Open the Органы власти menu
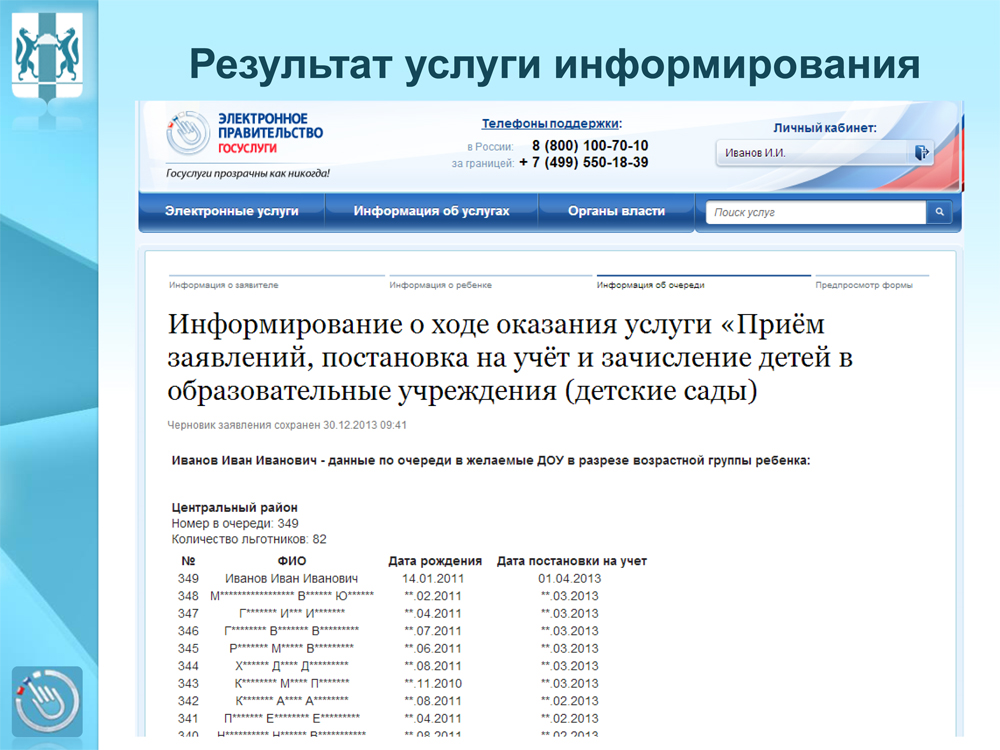The image size is (1000, 750). pos(616,211)
